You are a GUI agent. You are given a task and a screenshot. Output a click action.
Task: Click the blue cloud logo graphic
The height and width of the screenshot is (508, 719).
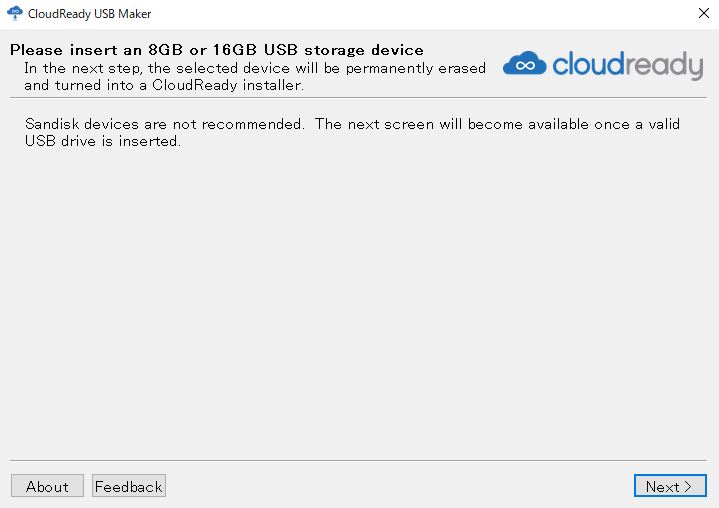click(x=523, y=64)
